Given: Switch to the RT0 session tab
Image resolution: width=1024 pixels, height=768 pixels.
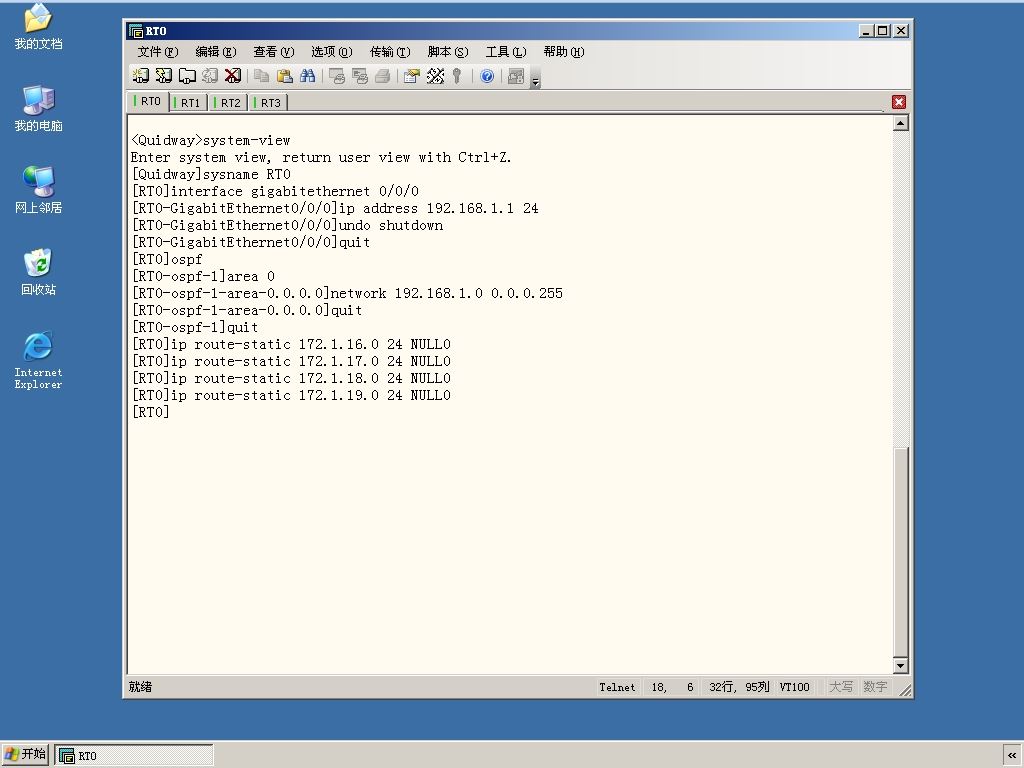Looking at the screenshot, I should (x=148, y=101).
